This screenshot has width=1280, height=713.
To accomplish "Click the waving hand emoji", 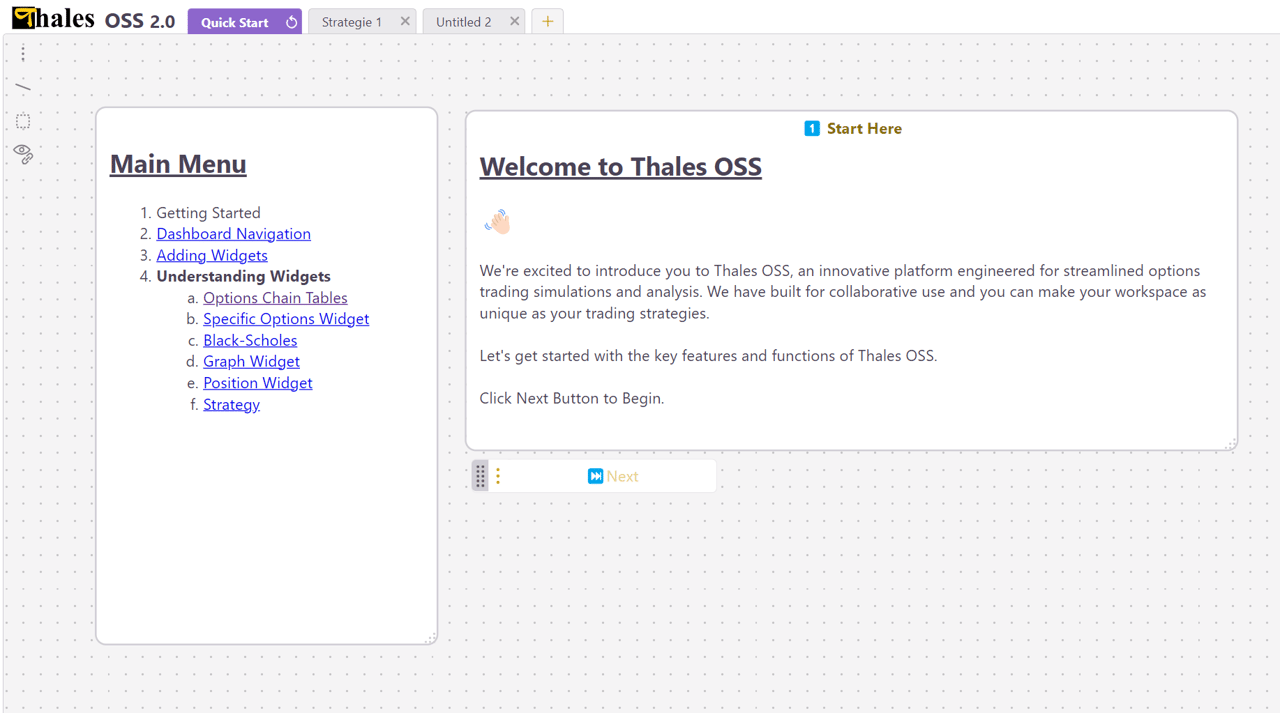I will [x=497, y=221].
